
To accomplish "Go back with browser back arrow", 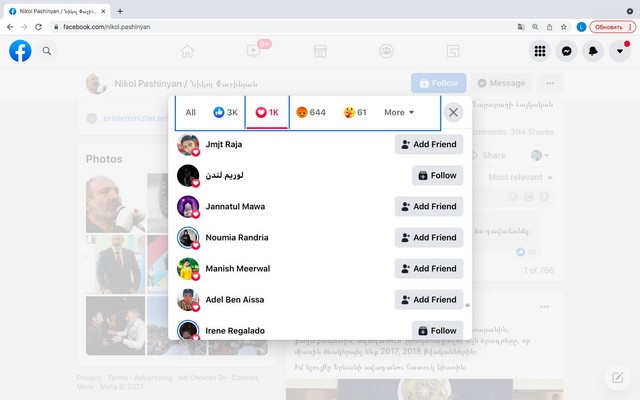I will point(10,27).
